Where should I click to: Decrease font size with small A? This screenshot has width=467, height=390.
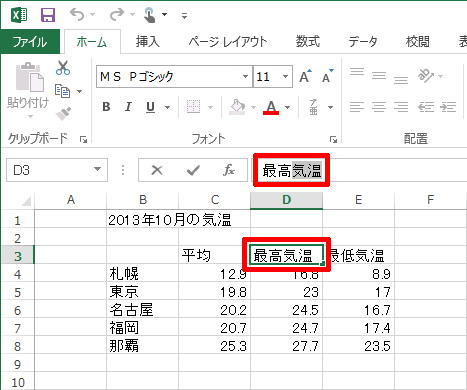327,77
